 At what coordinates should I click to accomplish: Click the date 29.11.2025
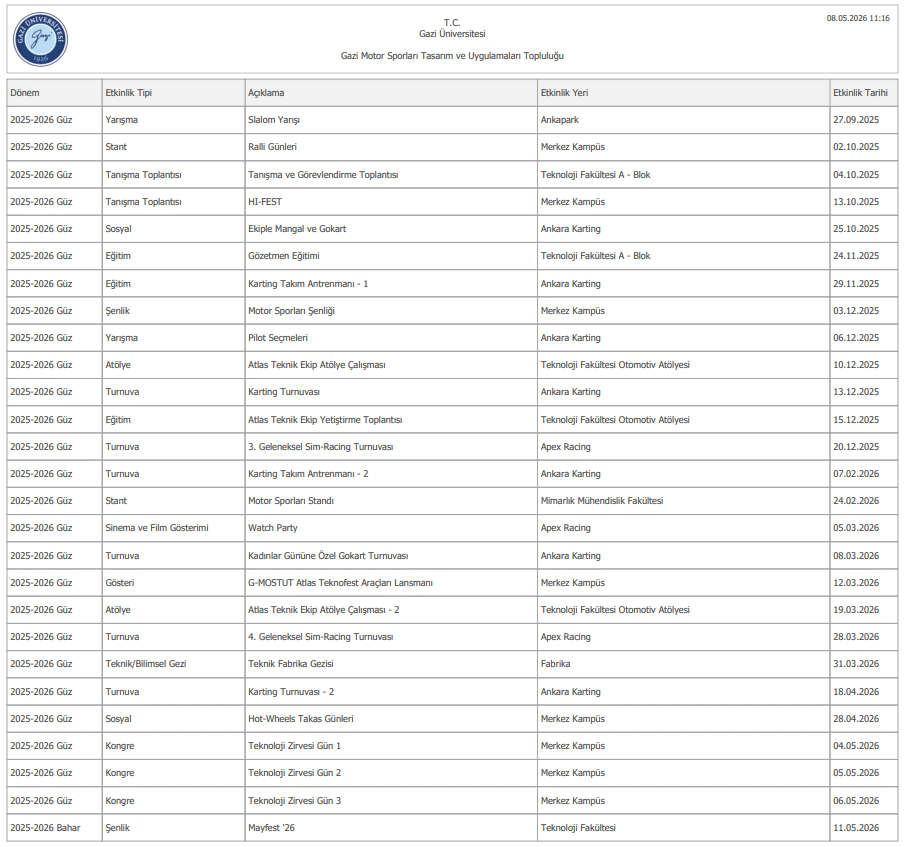tap(856, 284)
